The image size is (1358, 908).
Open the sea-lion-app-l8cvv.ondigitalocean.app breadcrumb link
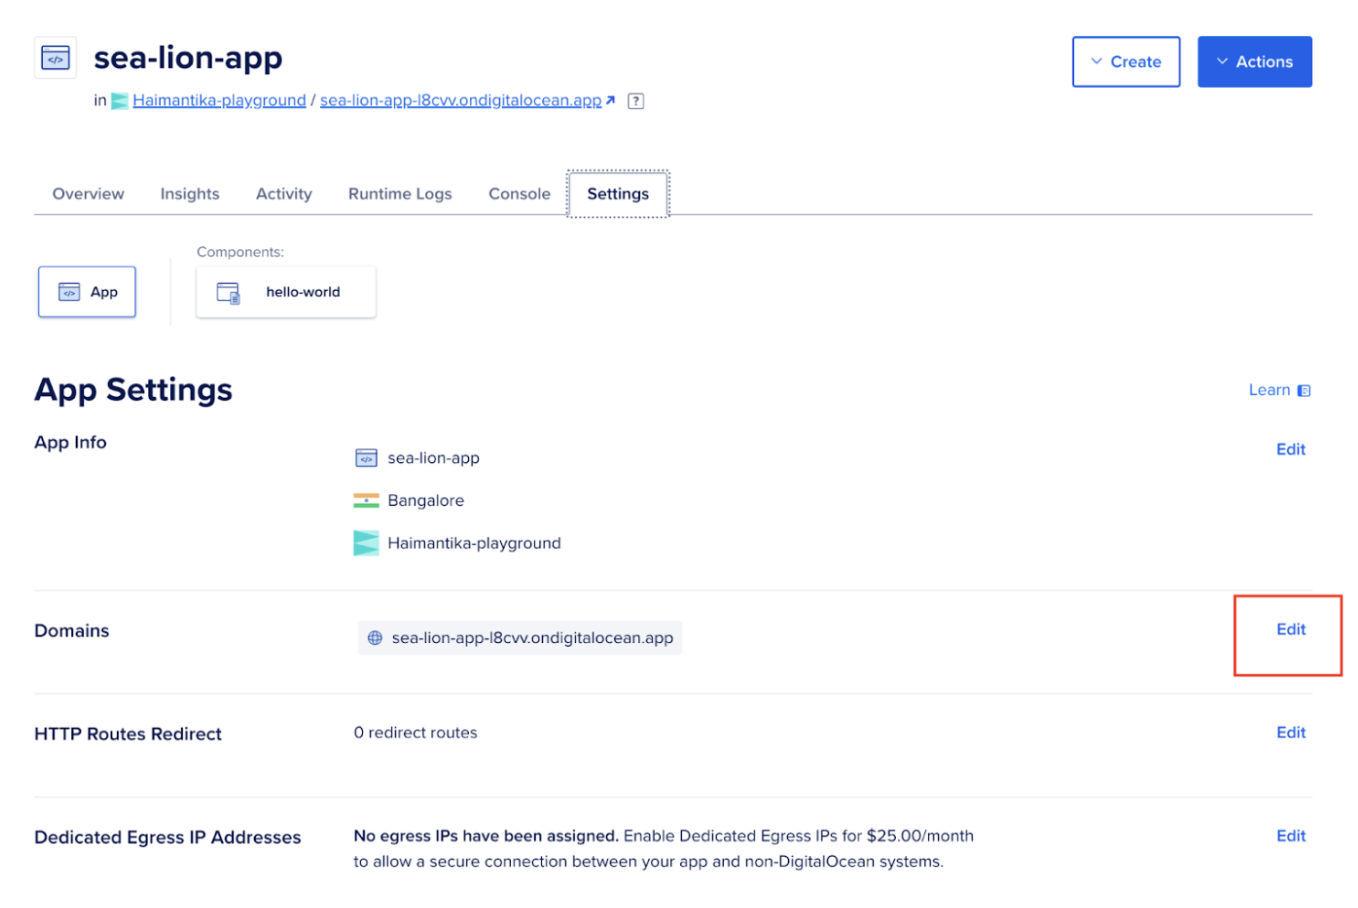pos(461,100)
